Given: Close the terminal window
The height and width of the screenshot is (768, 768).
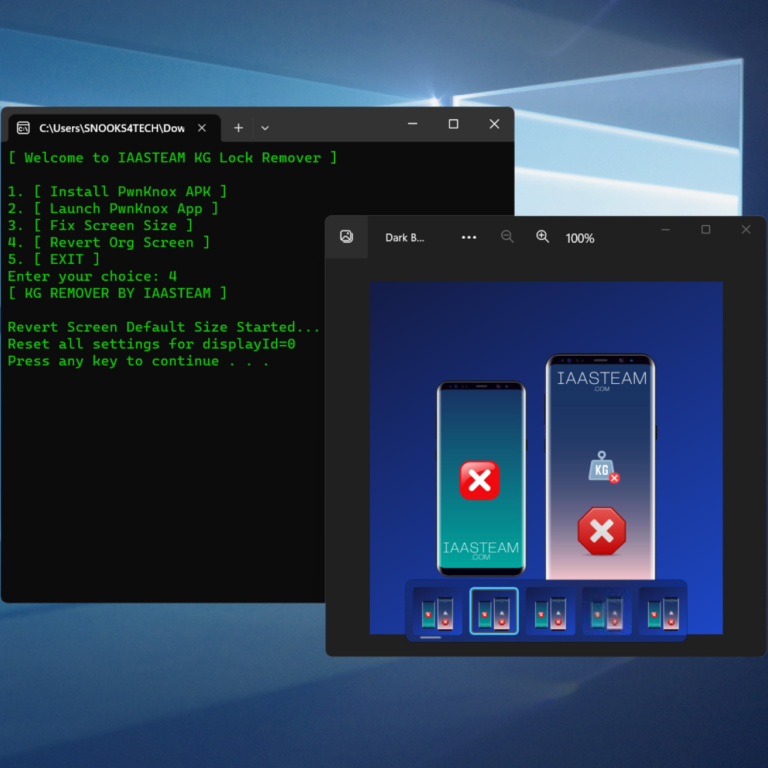Looking at the screenshot, I should point(494,124).
